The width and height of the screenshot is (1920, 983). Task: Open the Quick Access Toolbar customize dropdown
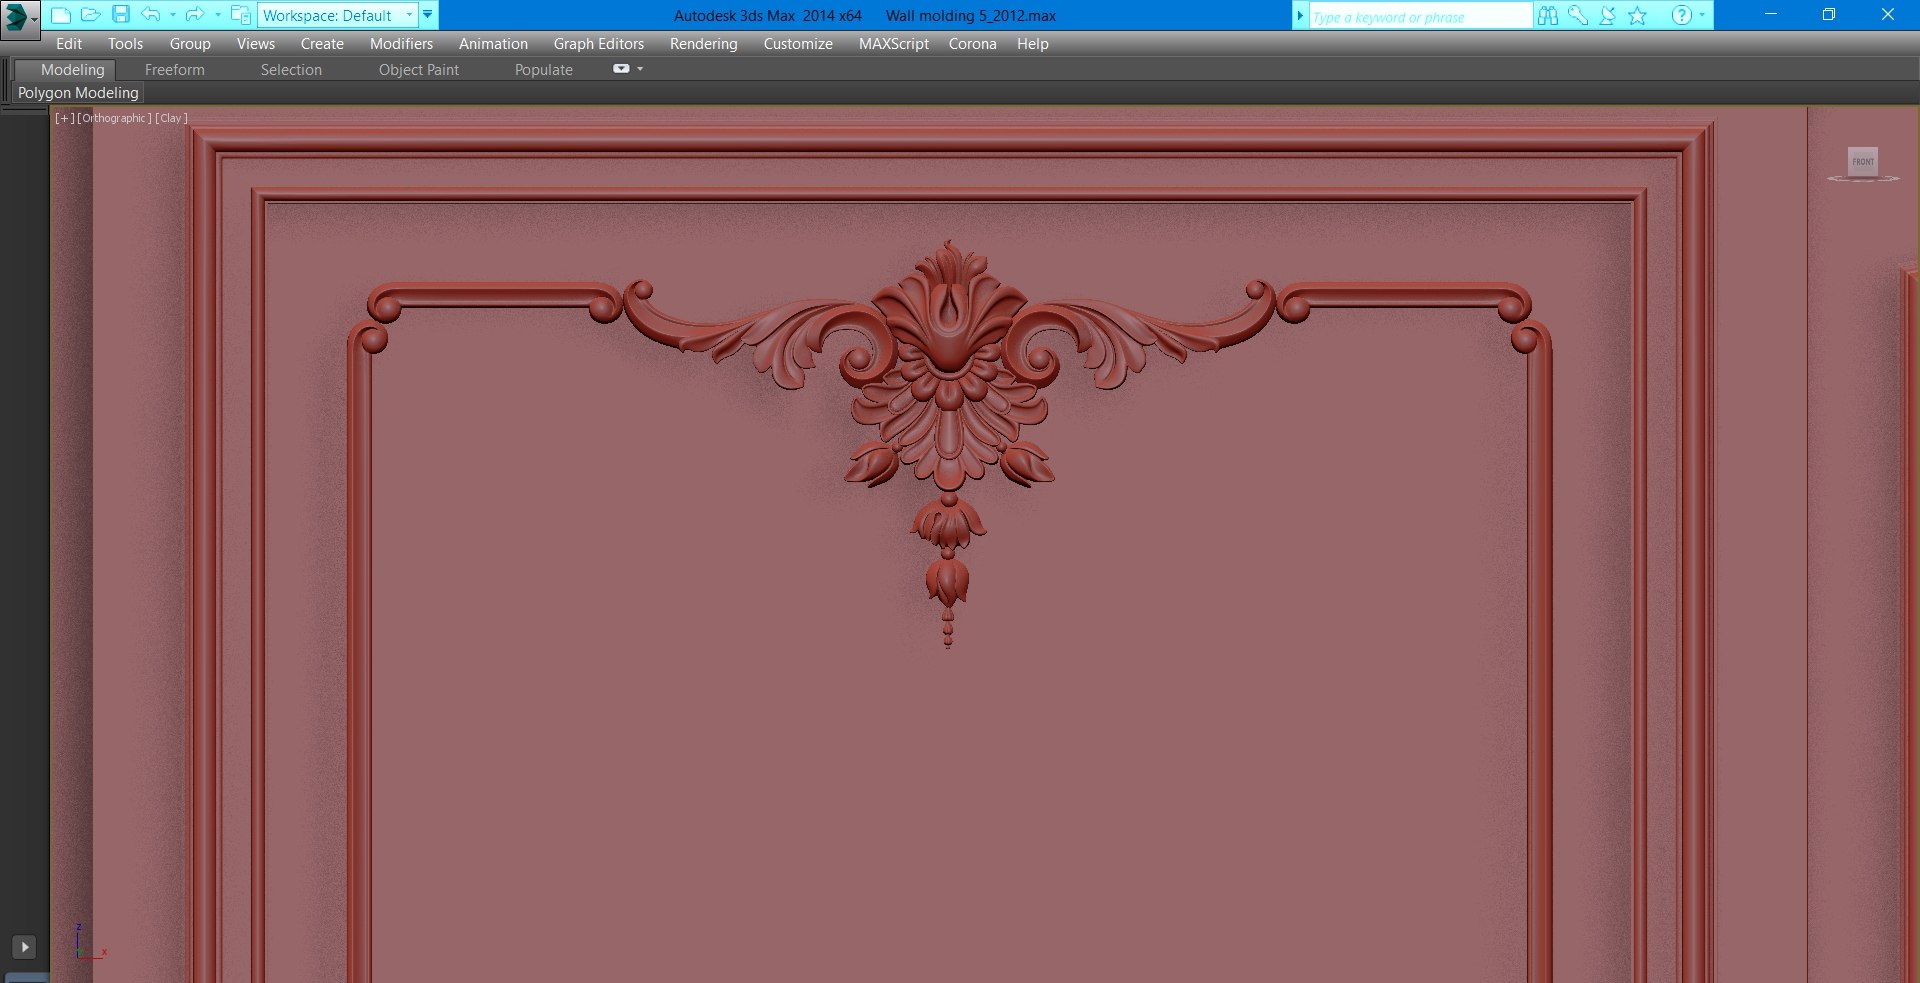(x=428, y=15)
